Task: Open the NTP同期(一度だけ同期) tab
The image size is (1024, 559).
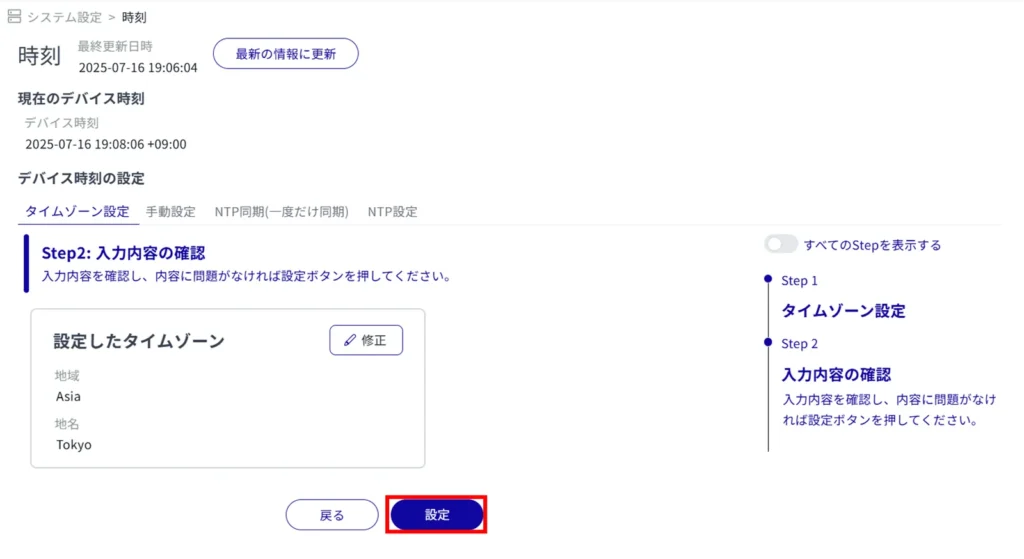Action: click(x=281, y=212)
